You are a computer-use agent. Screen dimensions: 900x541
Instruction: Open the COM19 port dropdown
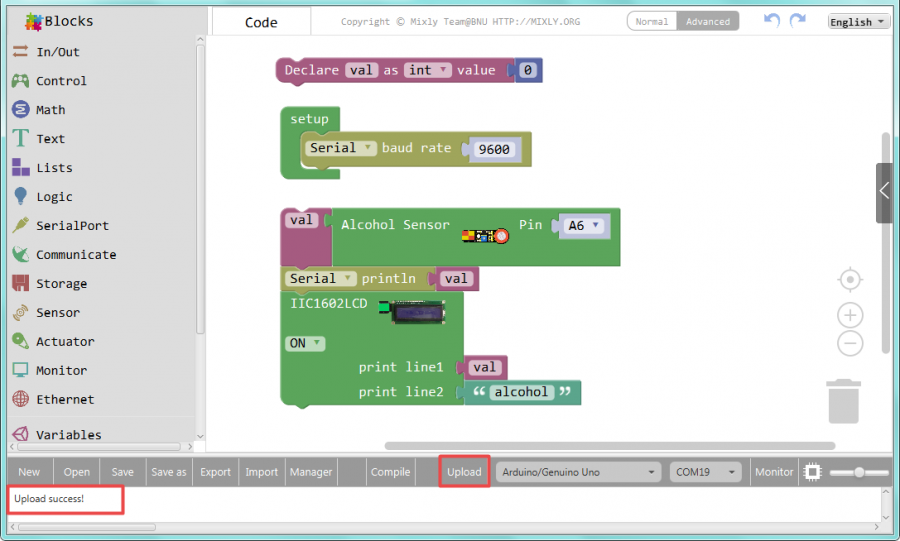pos(706,472)
